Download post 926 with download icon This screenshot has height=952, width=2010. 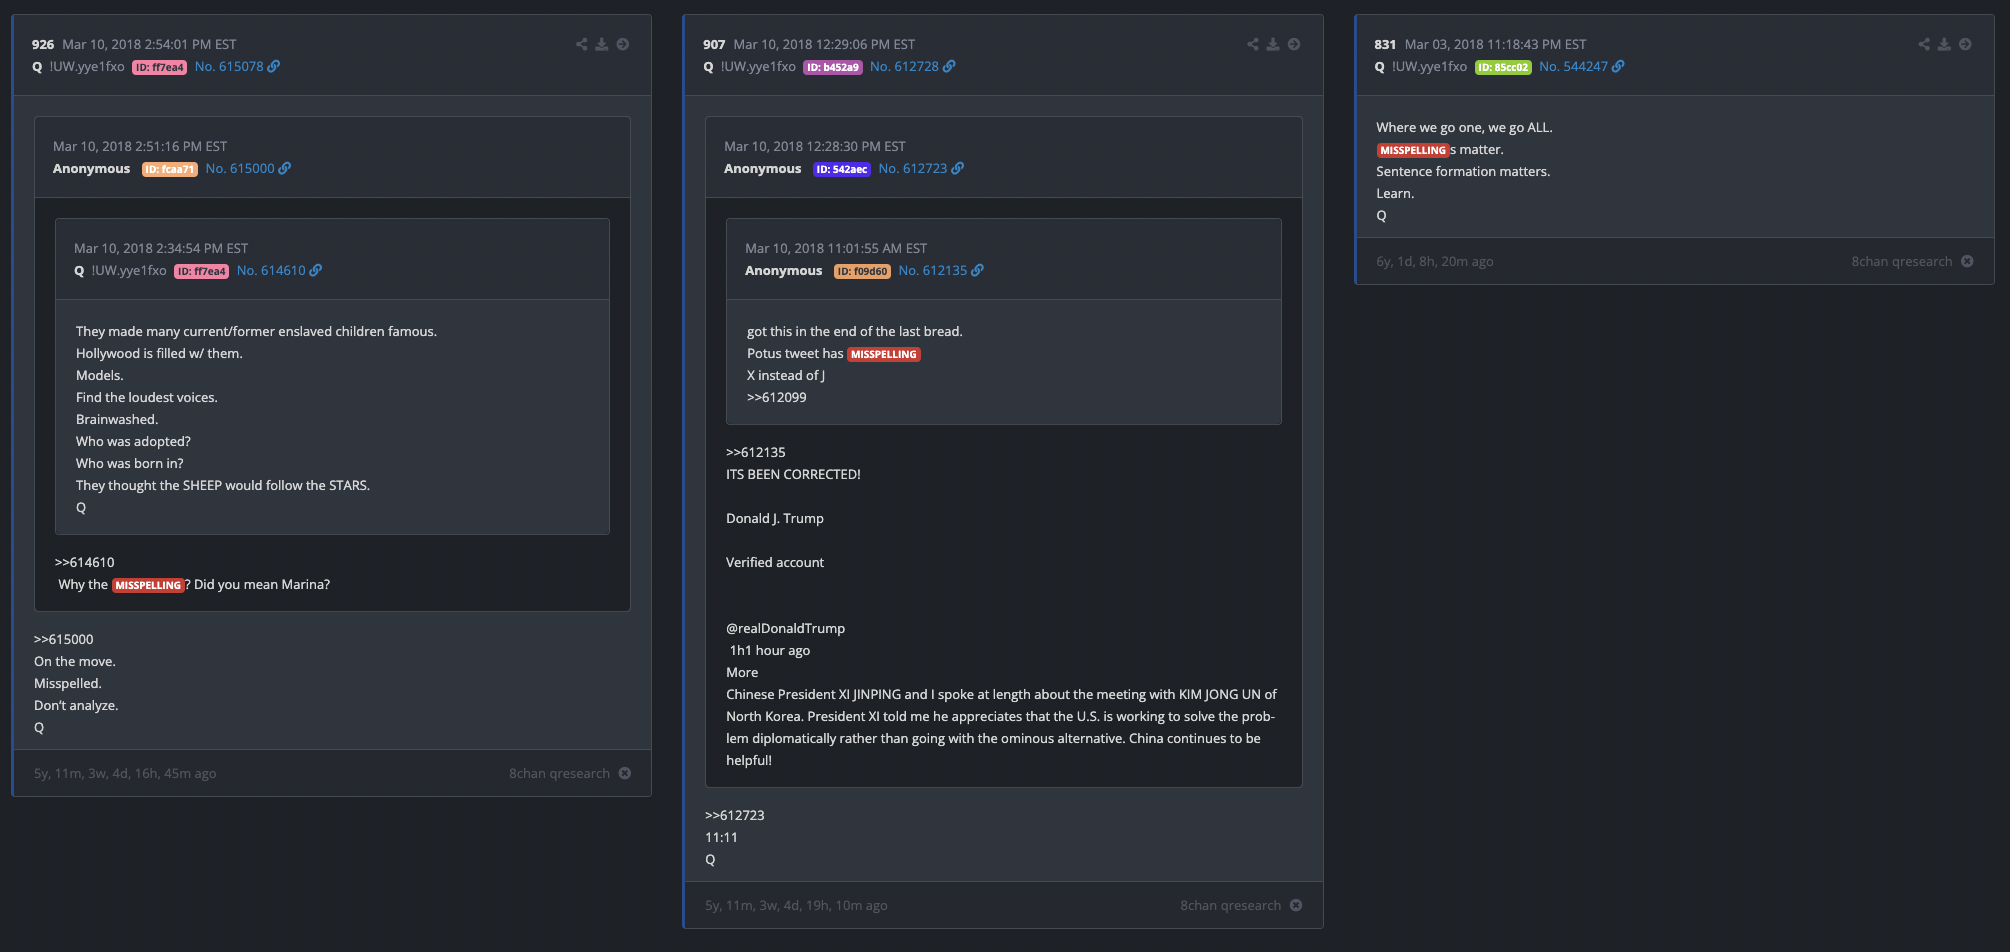click(x=602, y=44)
